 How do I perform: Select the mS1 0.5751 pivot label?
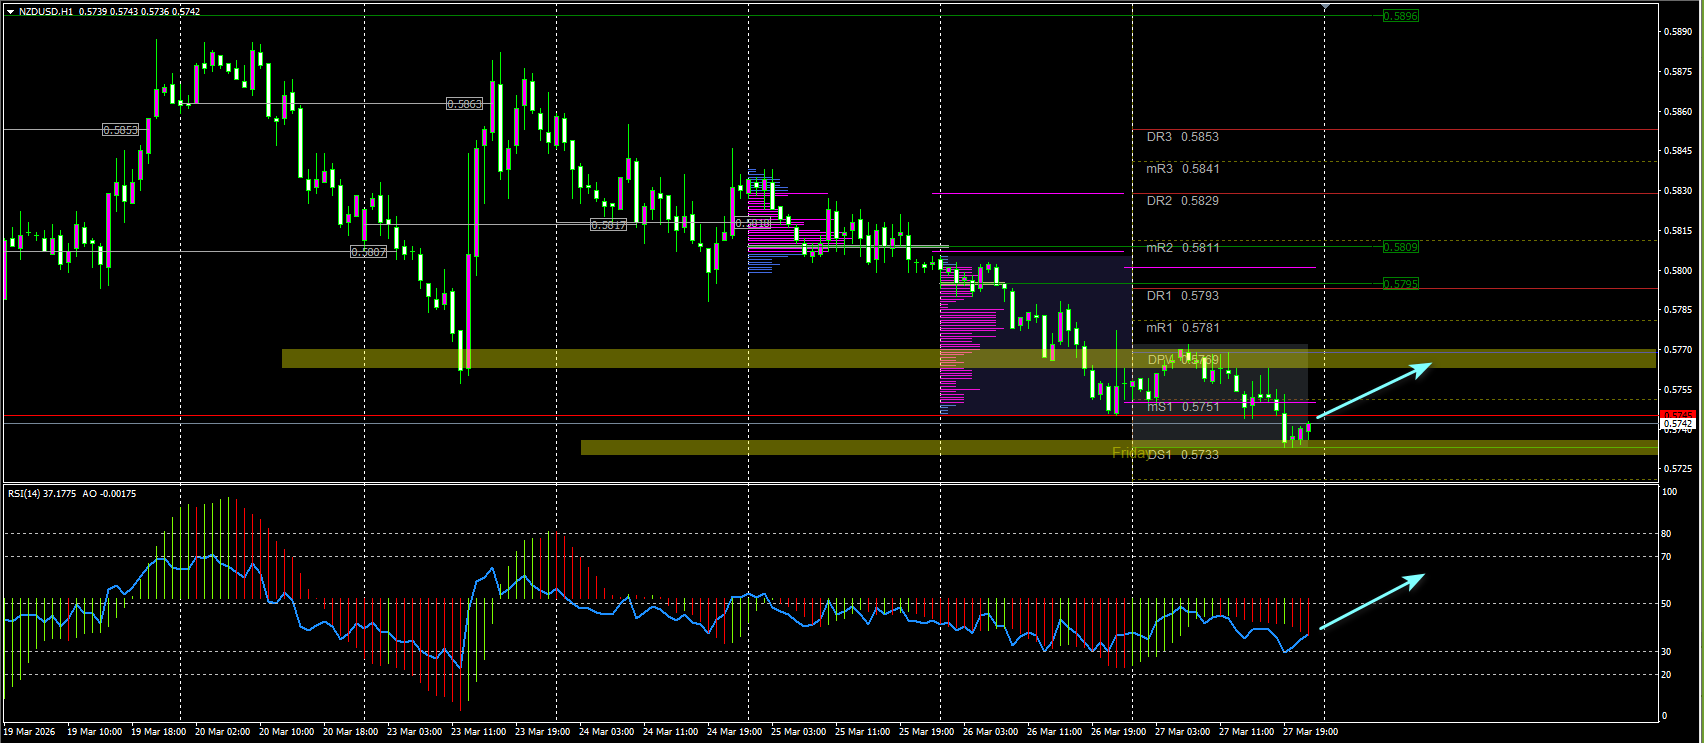(x=1182, y=407)
